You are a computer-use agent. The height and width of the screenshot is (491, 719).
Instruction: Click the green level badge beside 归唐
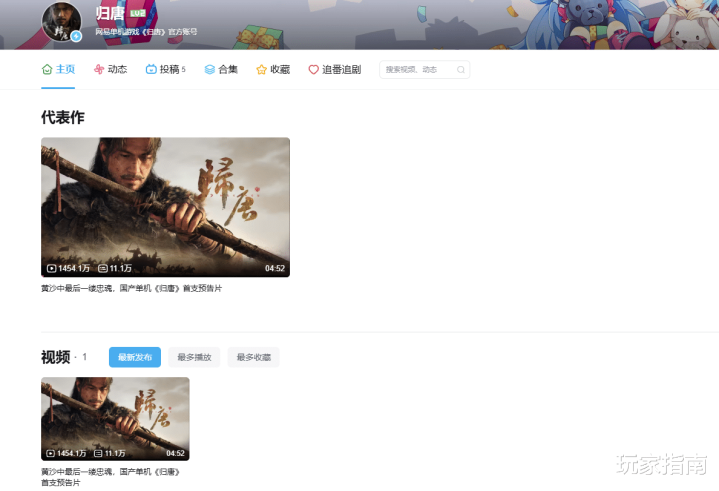[138, 13]
